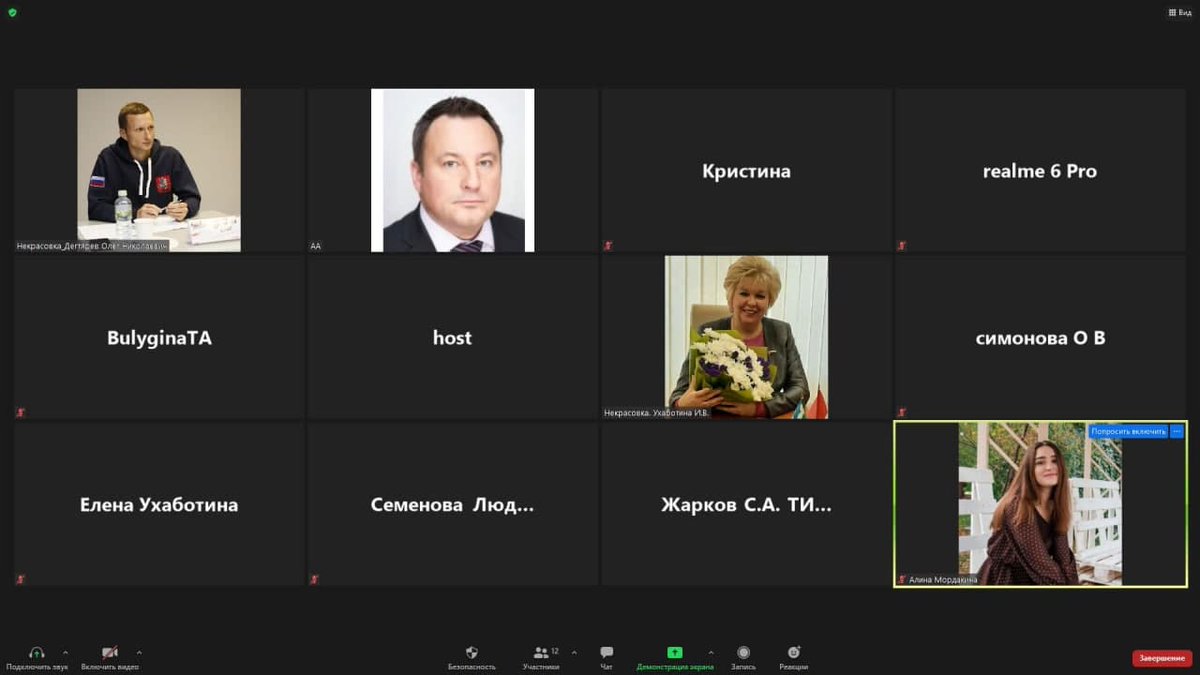
Task: Click the Жарков С.А. ТИ... participant name
Action: click(746, 505)
